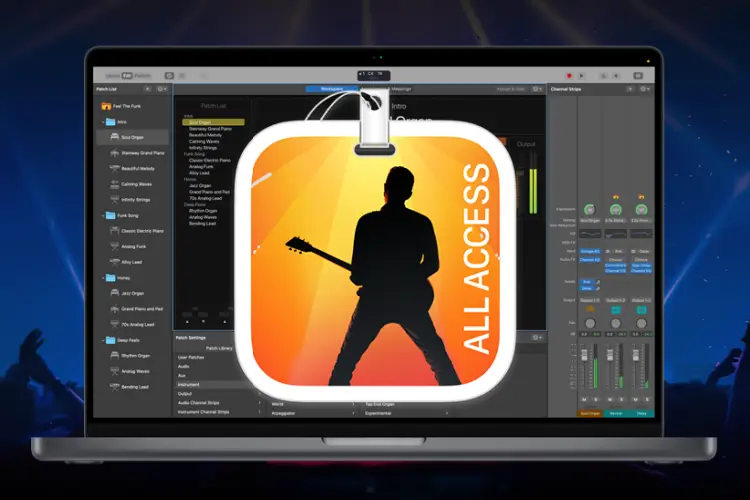
Task: Add a channel strip with plus icon
Action: pos(630,89)
